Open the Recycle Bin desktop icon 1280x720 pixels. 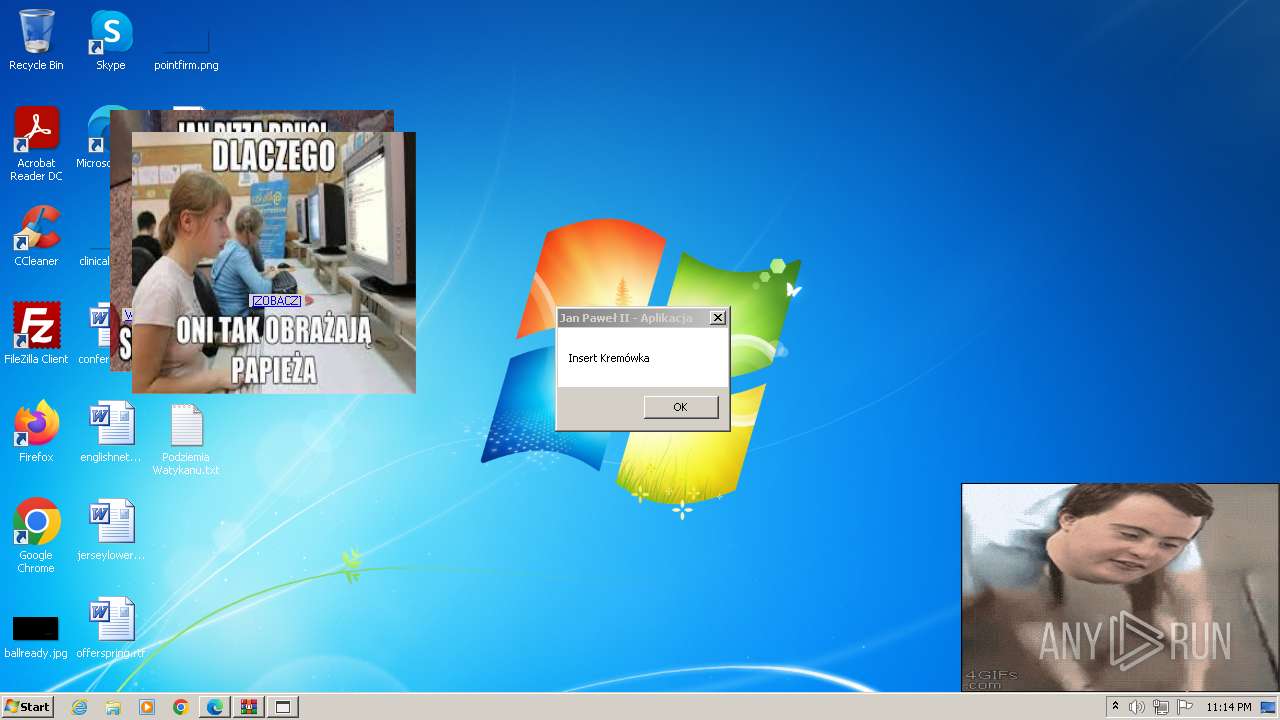click(x=36, y=40)
